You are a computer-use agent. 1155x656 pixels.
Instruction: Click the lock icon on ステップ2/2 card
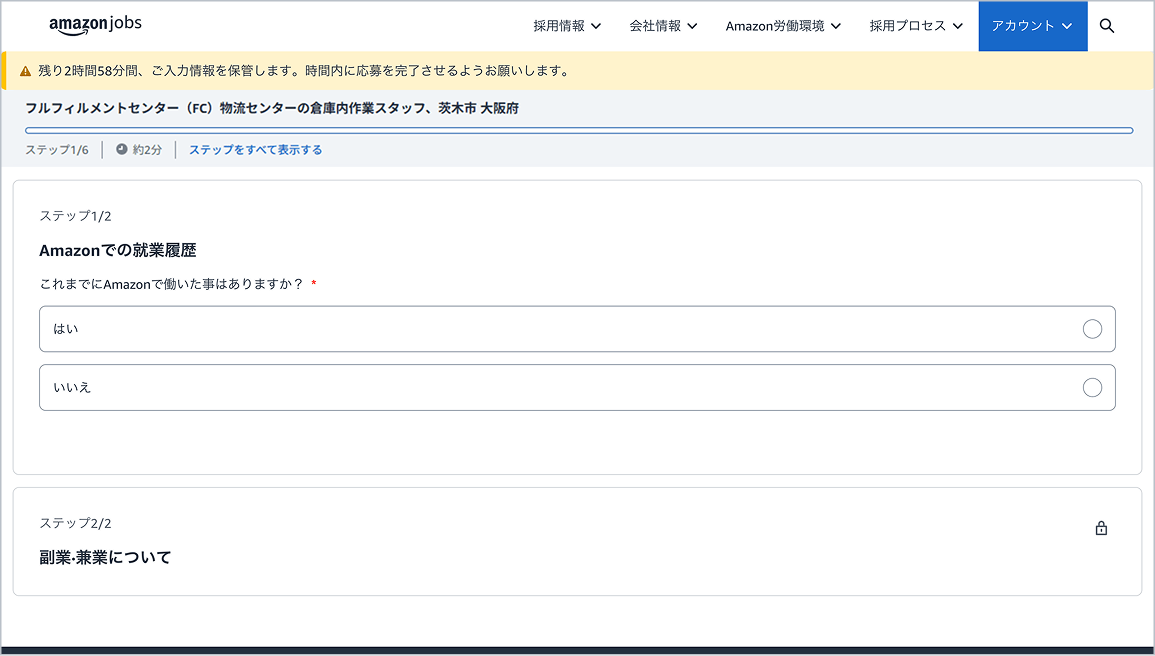click(1100, 528)
